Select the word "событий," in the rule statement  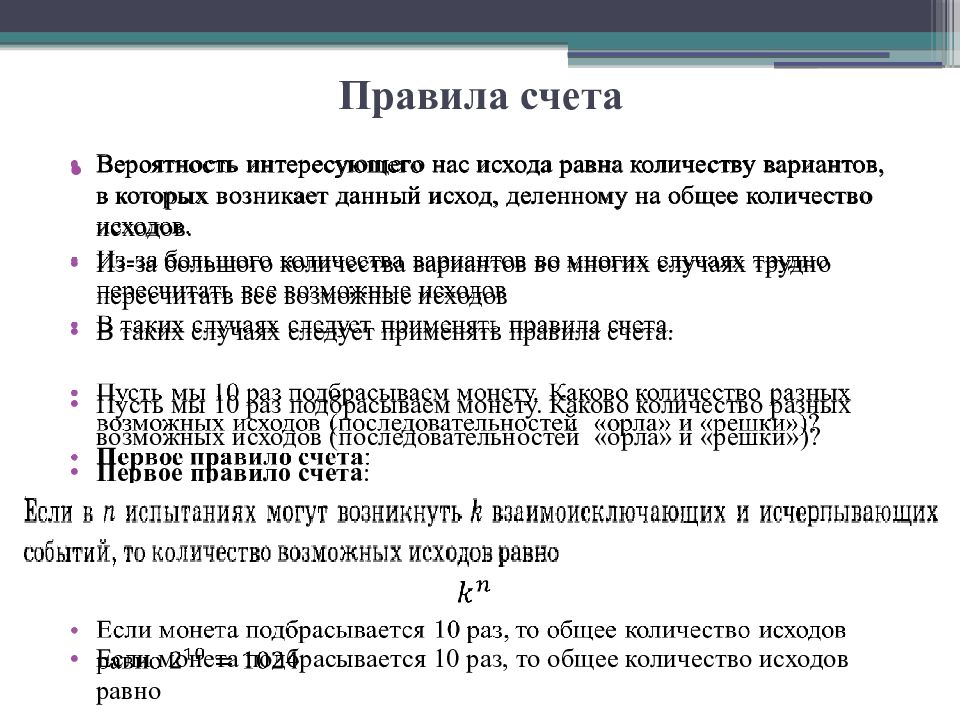click(70, 553)
